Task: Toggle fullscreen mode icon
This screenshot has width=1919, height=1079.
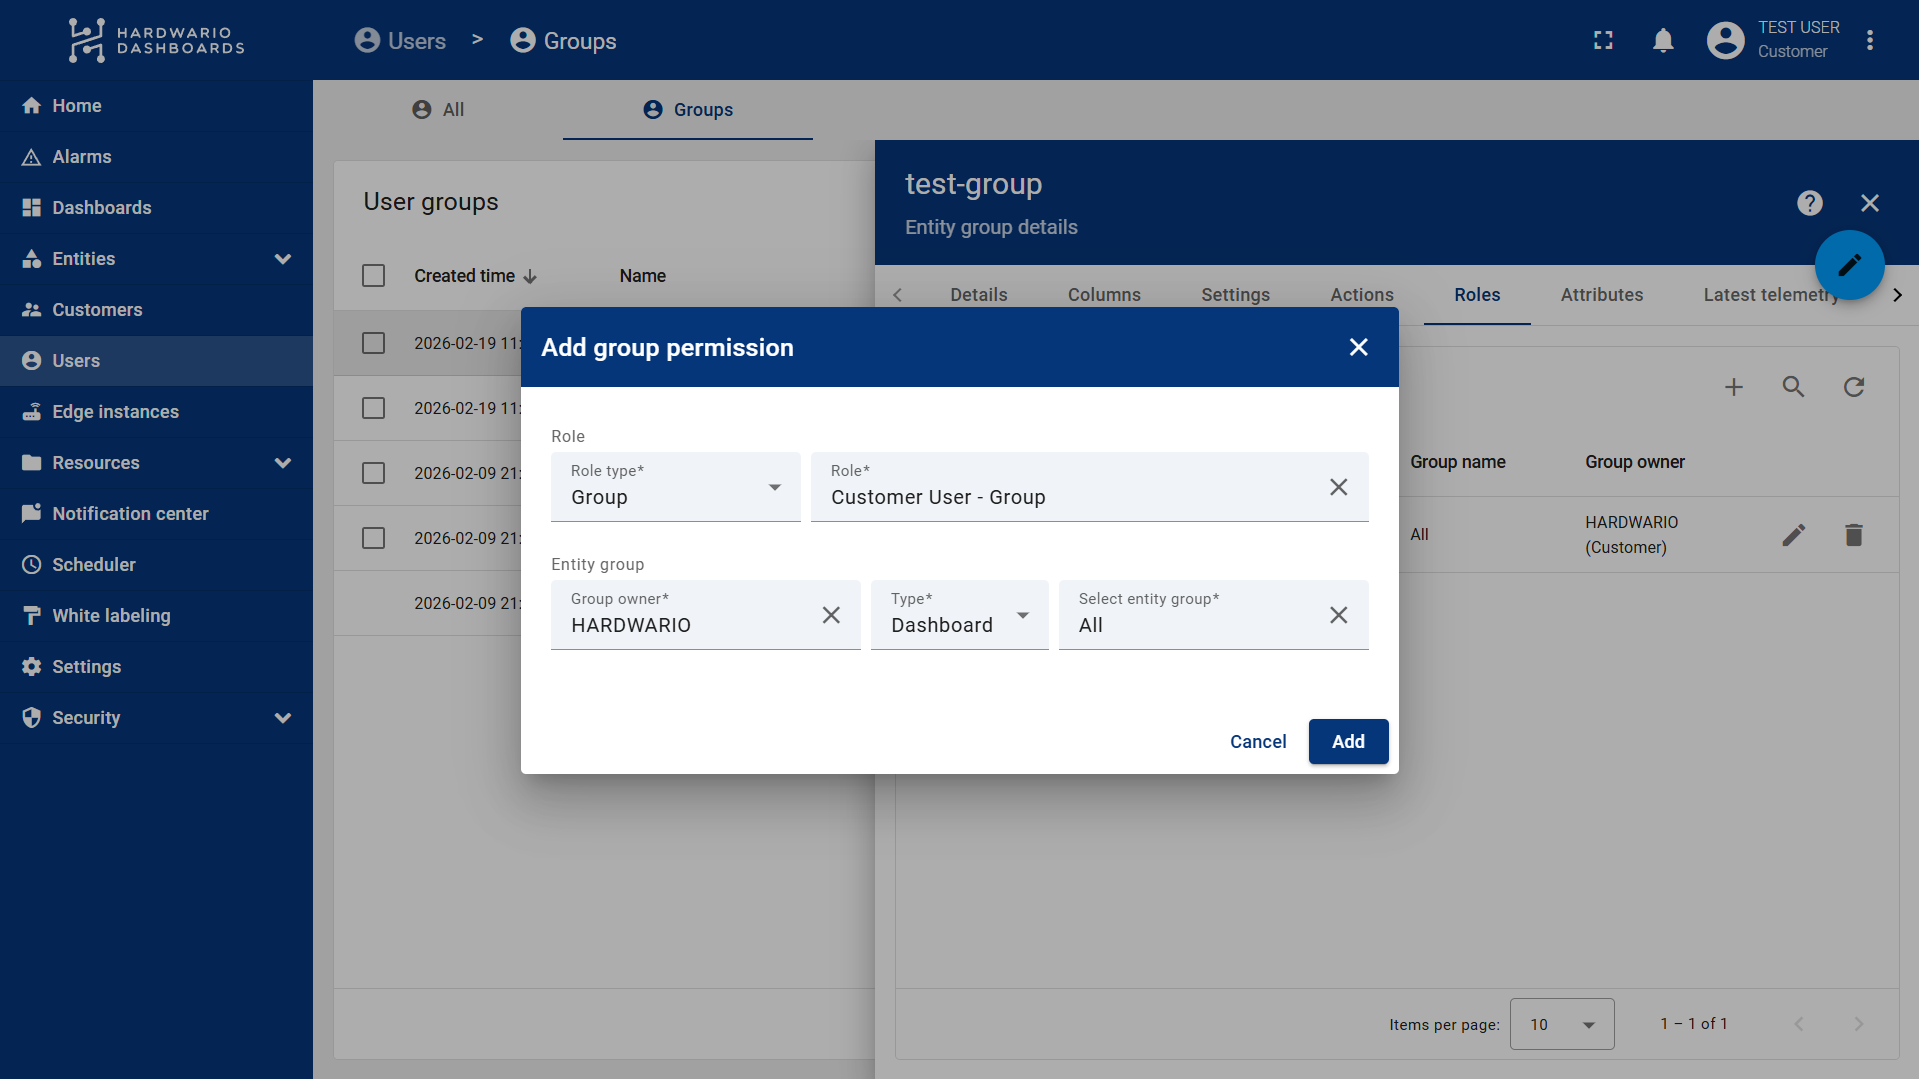Action: pos(1603,40)
